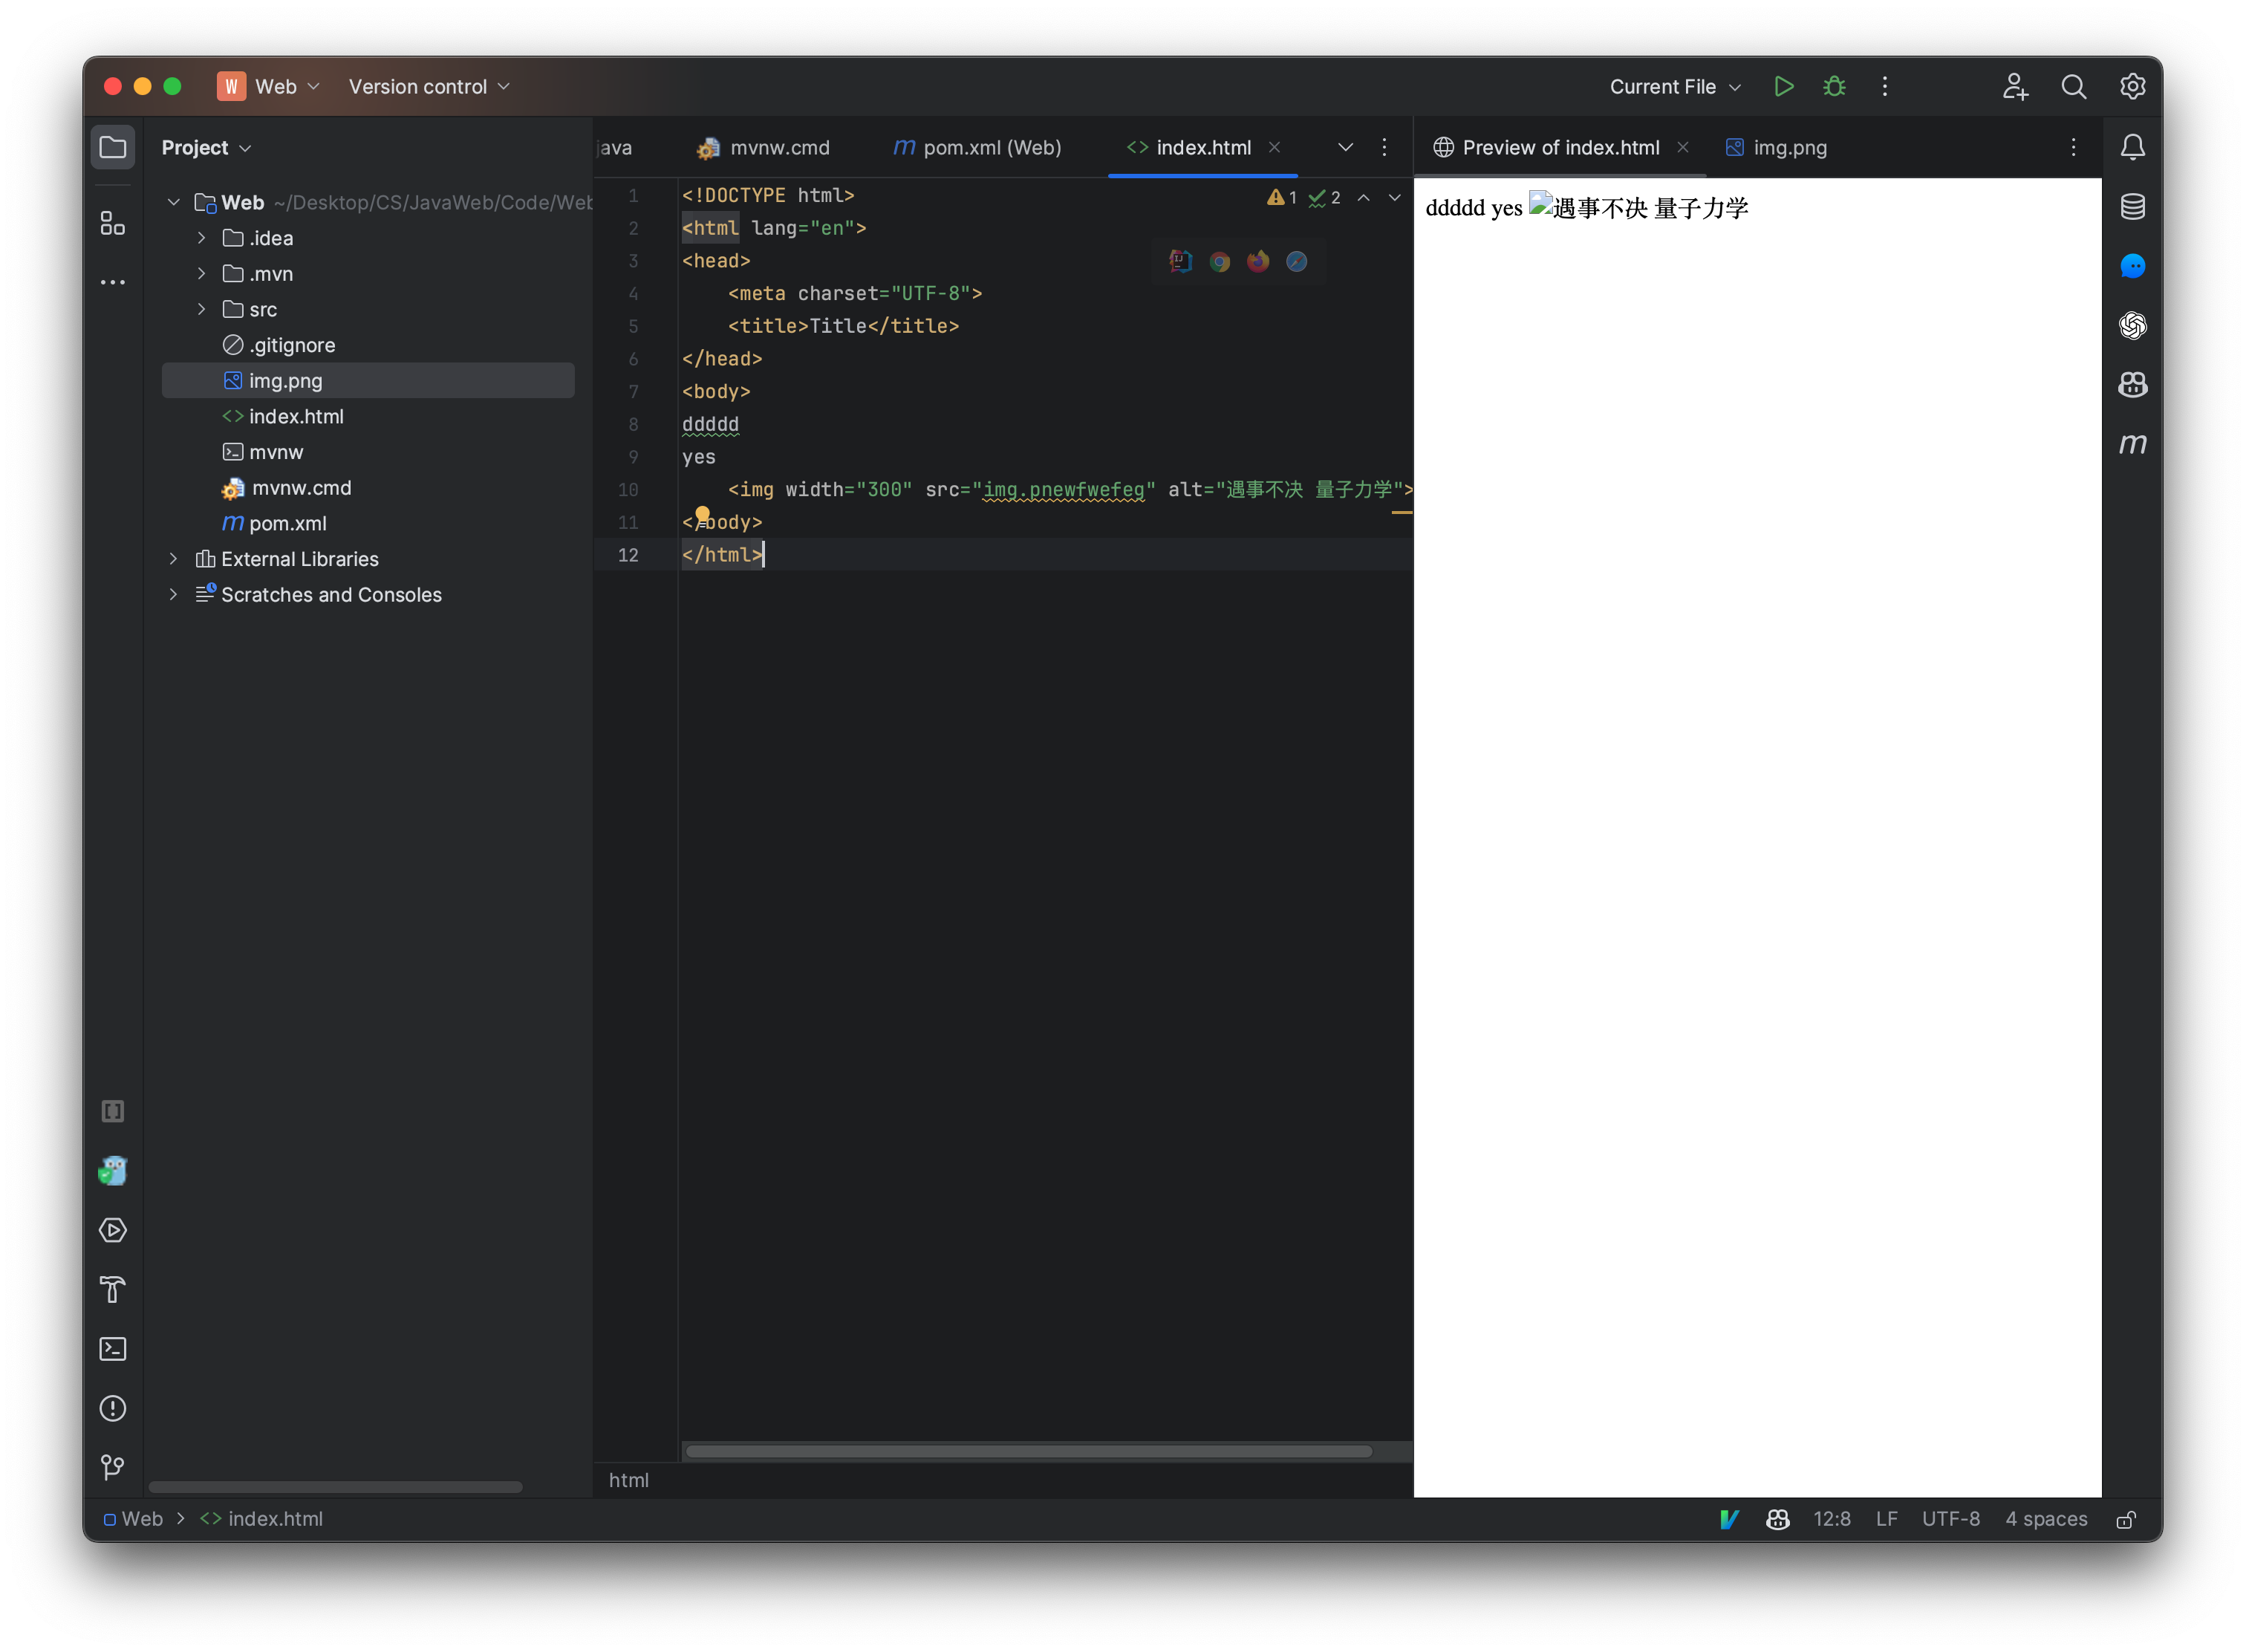Open Problems tool window
2246x1652 pixels.
coord(113,1408)
